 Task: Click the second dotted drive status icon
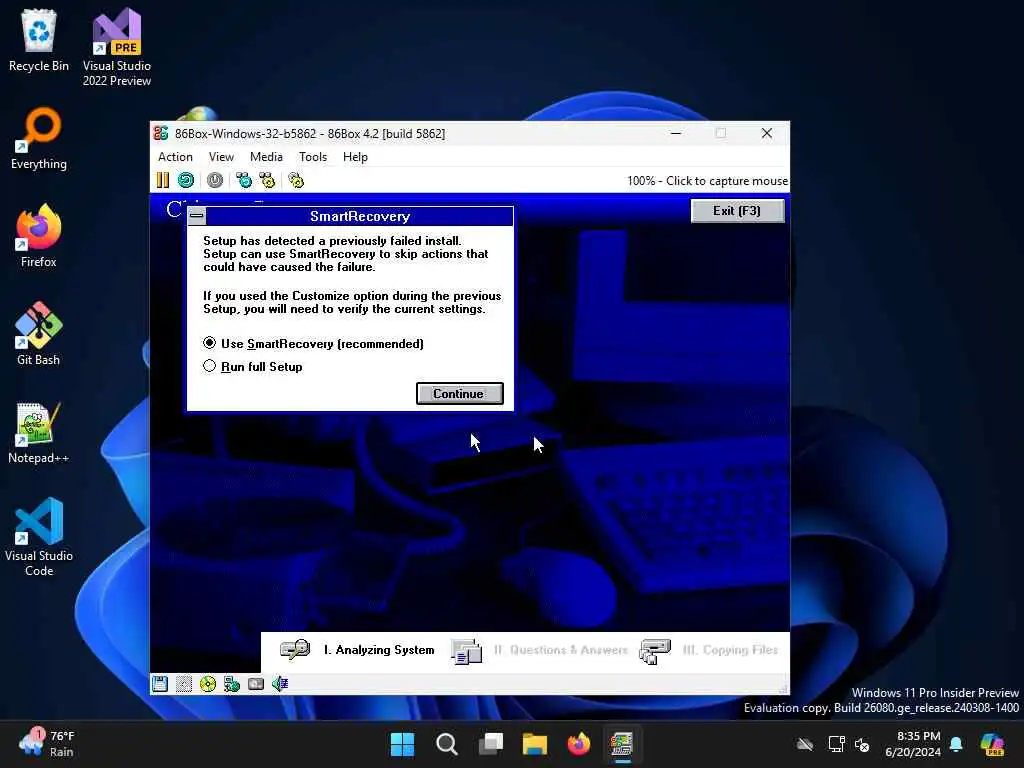[184, 684]
